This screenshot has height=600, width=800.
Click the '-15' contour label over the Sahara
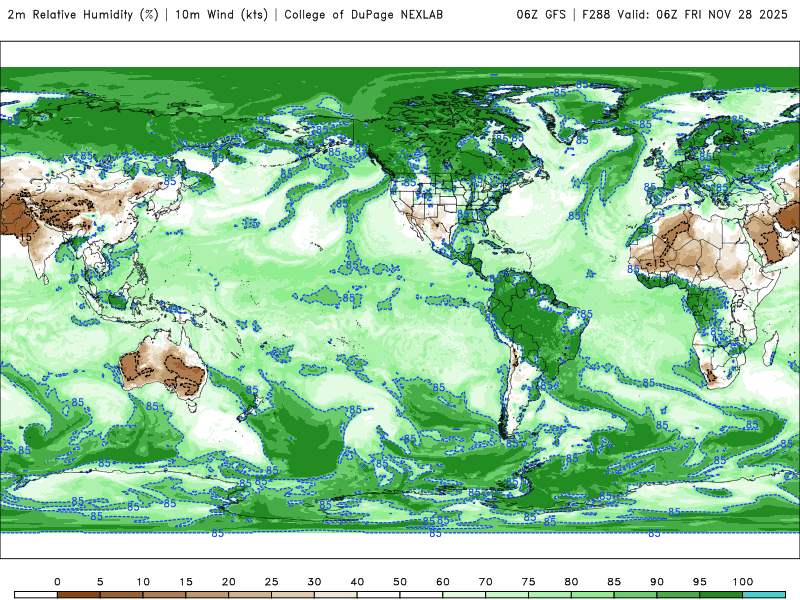click(657, 263)
